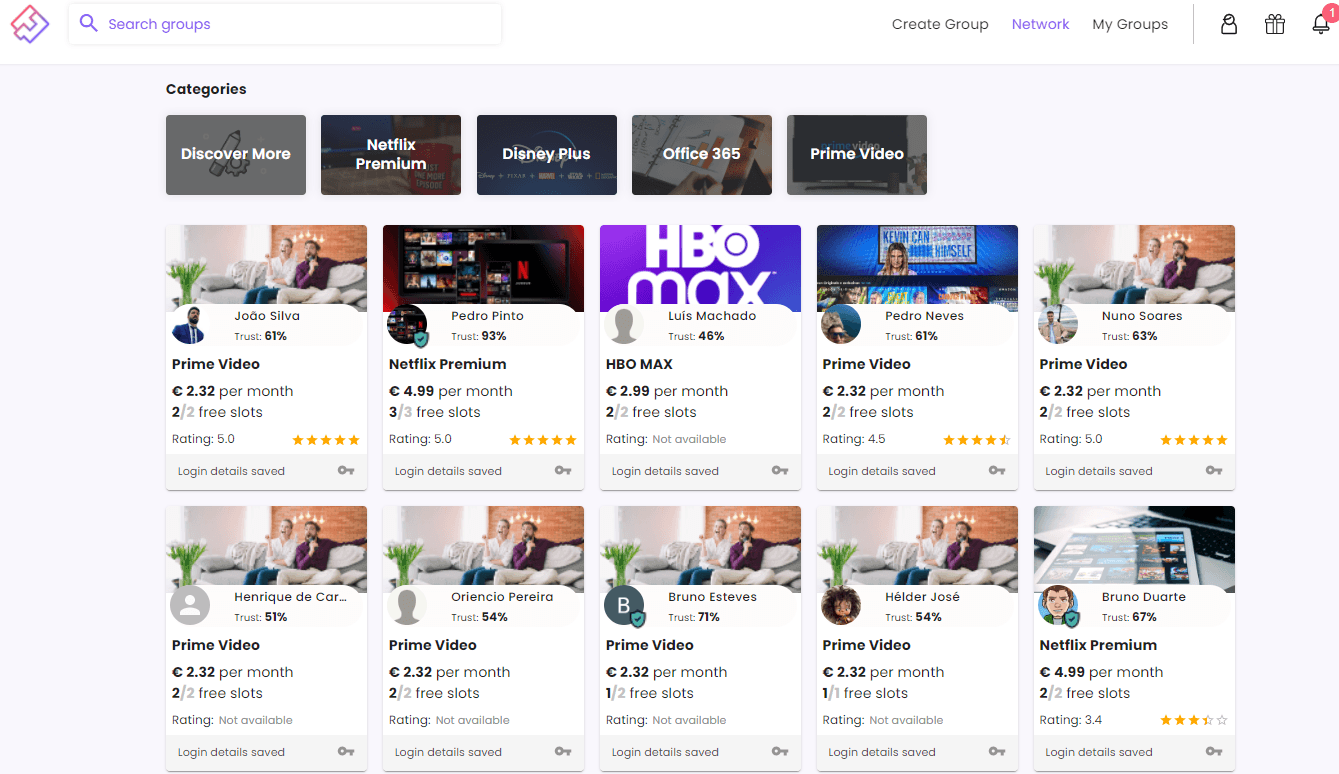This screenshot has width=1339, height=774.
Task: Select the Office 365 category
Action: (x=702, y=155)
